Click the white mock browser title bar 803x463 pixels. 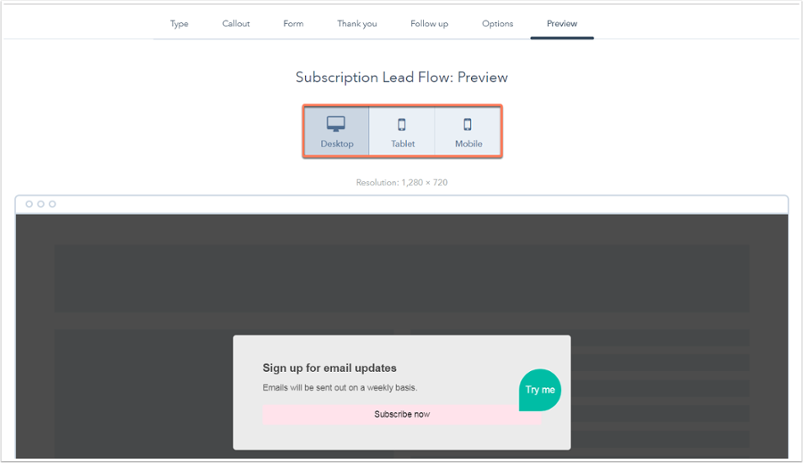(402, 204)
